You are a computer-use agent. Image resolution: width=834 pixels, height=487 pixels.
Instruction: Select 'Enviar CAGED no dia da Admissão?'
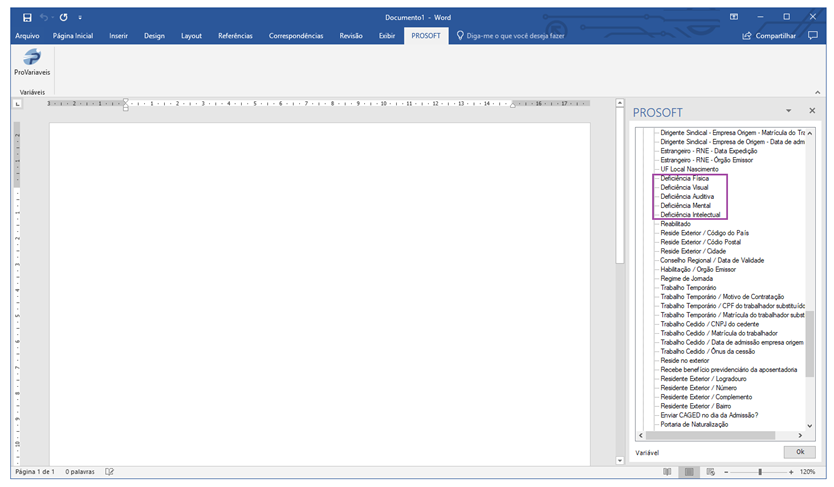709,415
